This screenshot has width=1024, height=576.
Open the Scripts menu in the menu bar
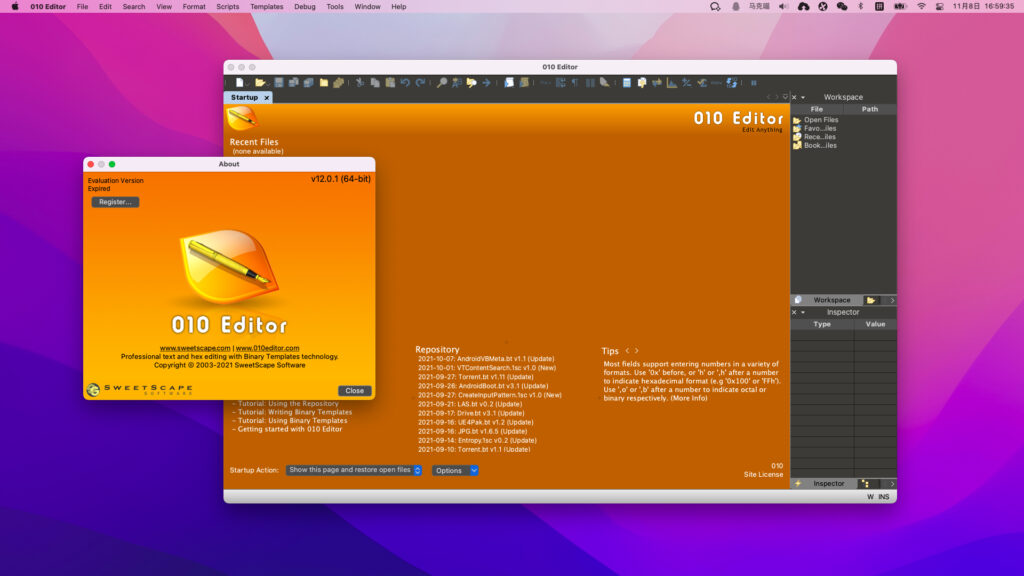[227, 5]
